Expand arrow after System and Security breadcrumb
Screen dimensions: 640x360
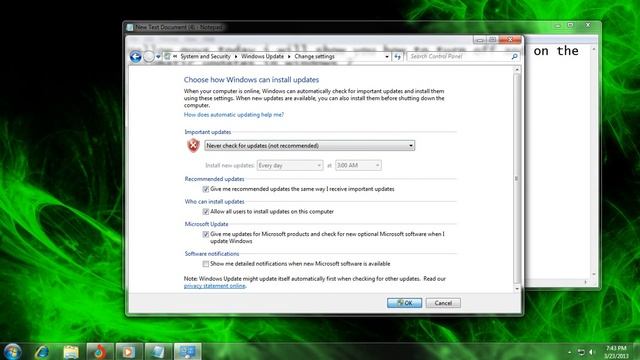[236, 57]
